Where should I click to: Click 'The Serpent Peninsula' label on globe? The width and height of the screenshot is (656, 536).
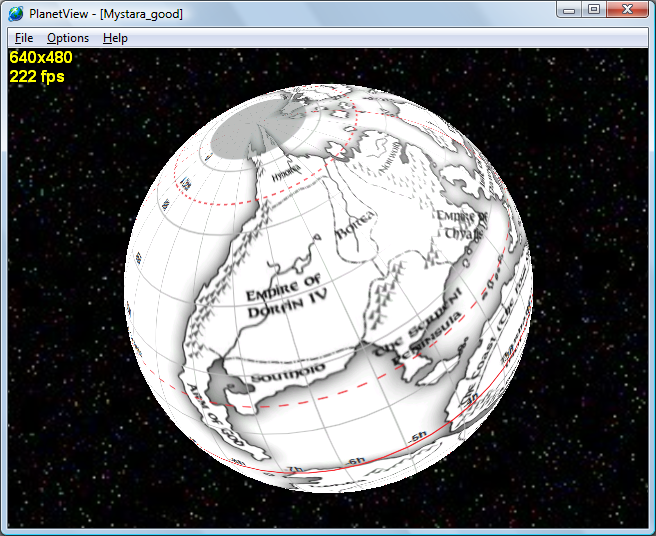416,327
